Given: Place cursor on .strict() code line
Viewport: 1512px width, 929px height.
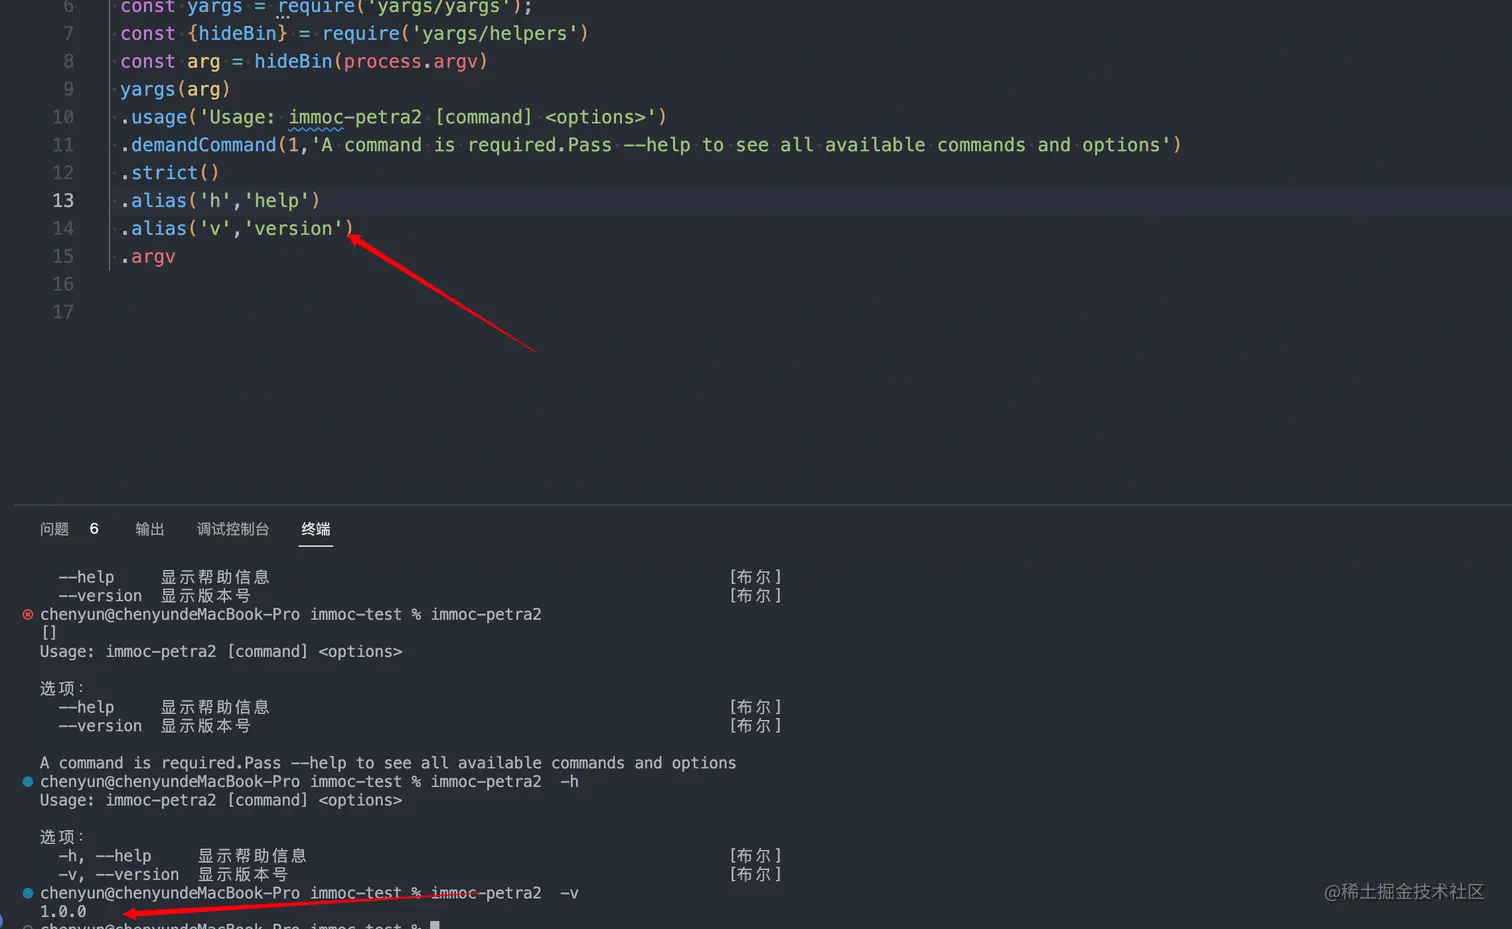Looking at the screenshot, I should 169,173.
